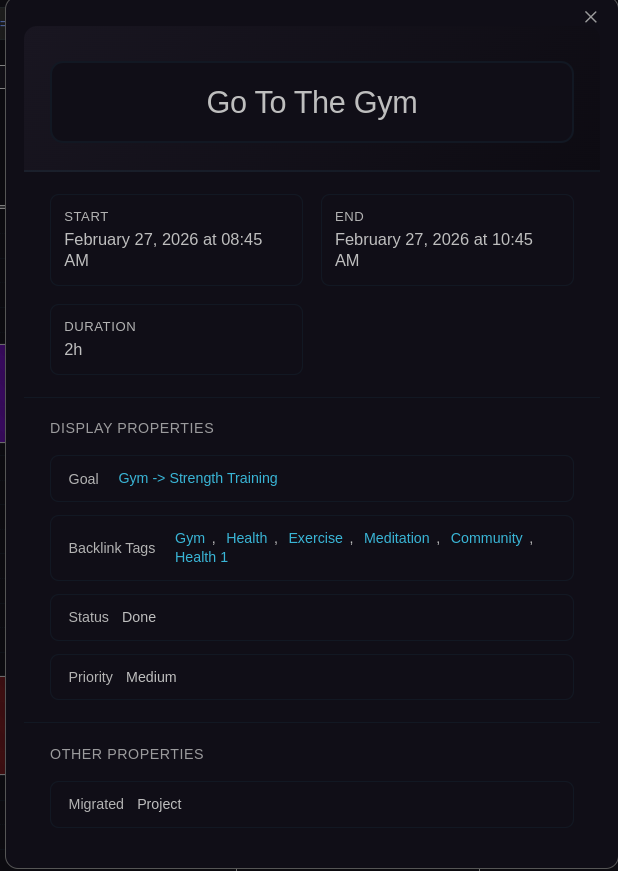Viewport: 618px width, 871px height.
Task: Open the Community backlink tag
Action: [486, 538]
